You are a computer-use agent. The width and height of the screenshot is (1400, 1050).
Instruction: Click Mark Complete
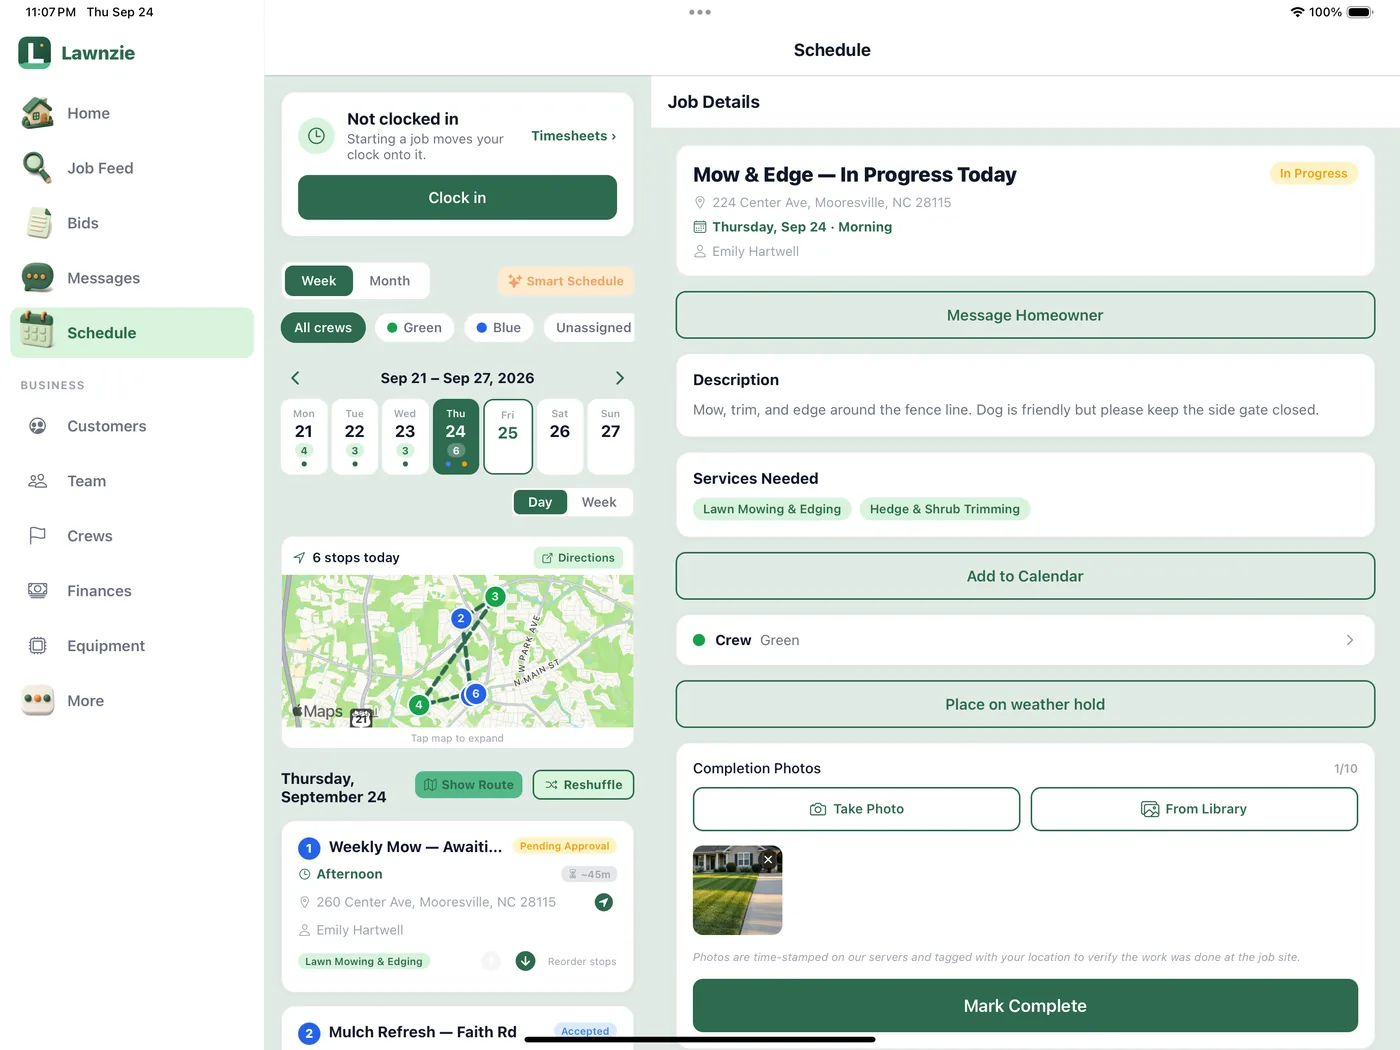click(1025, 1006)
